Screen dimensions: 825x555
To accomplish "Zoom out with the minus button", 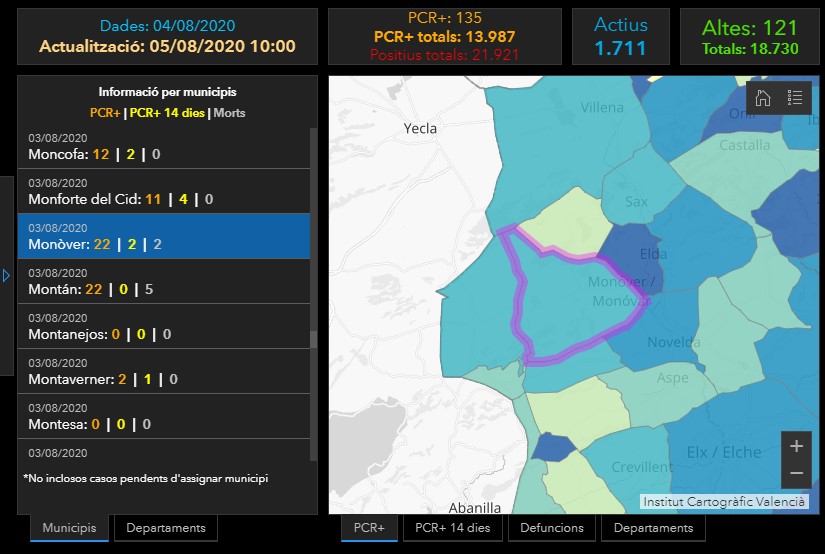I will [796, 473].
